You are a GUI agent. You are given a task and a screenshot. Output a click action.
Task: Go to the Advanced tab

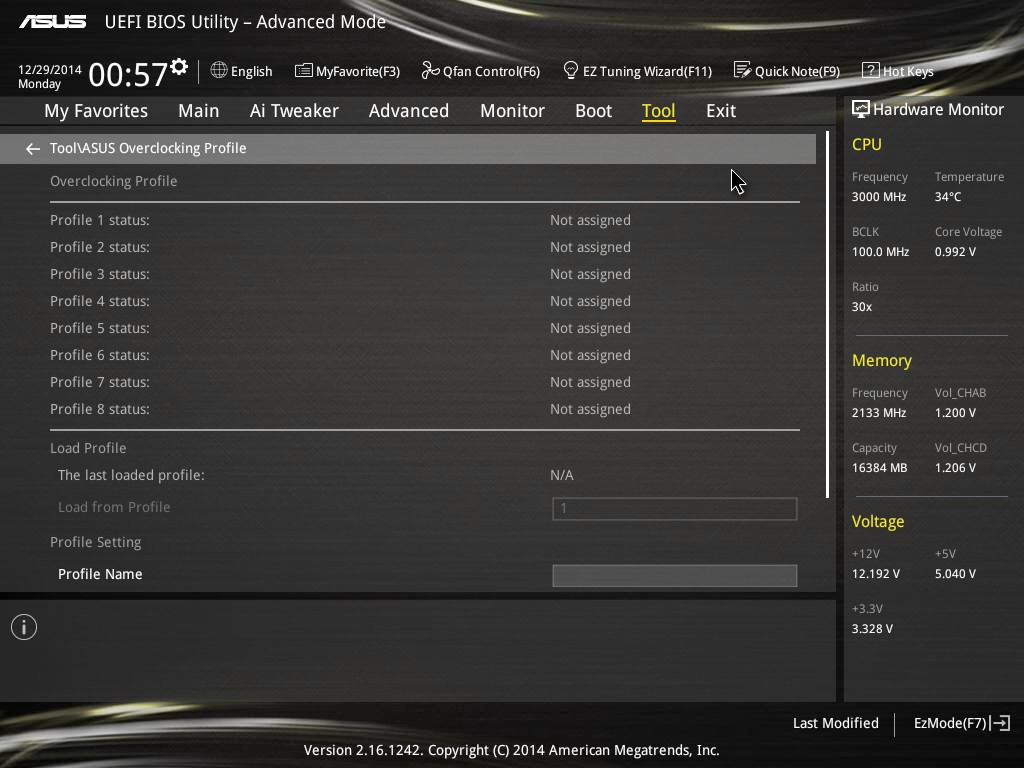point(409,111)
